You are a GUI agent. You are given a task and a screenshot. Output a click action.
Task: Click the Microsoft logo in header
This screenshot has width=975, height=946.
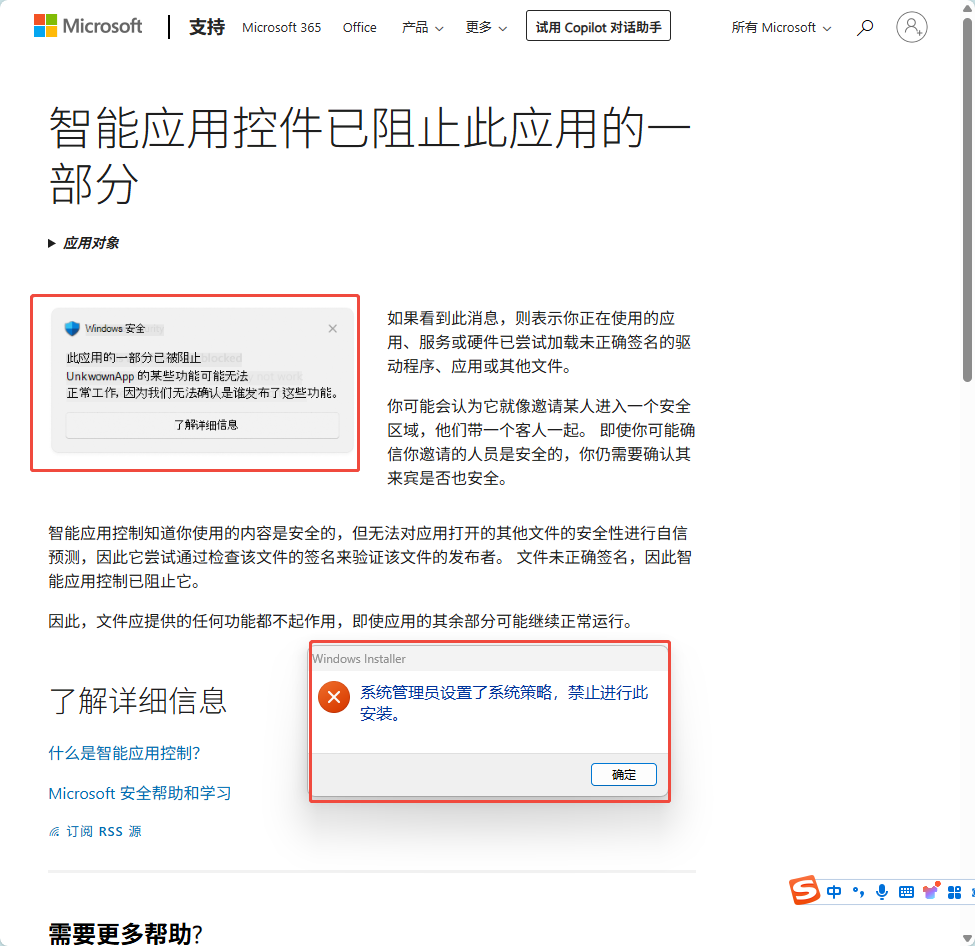(88, 26)
